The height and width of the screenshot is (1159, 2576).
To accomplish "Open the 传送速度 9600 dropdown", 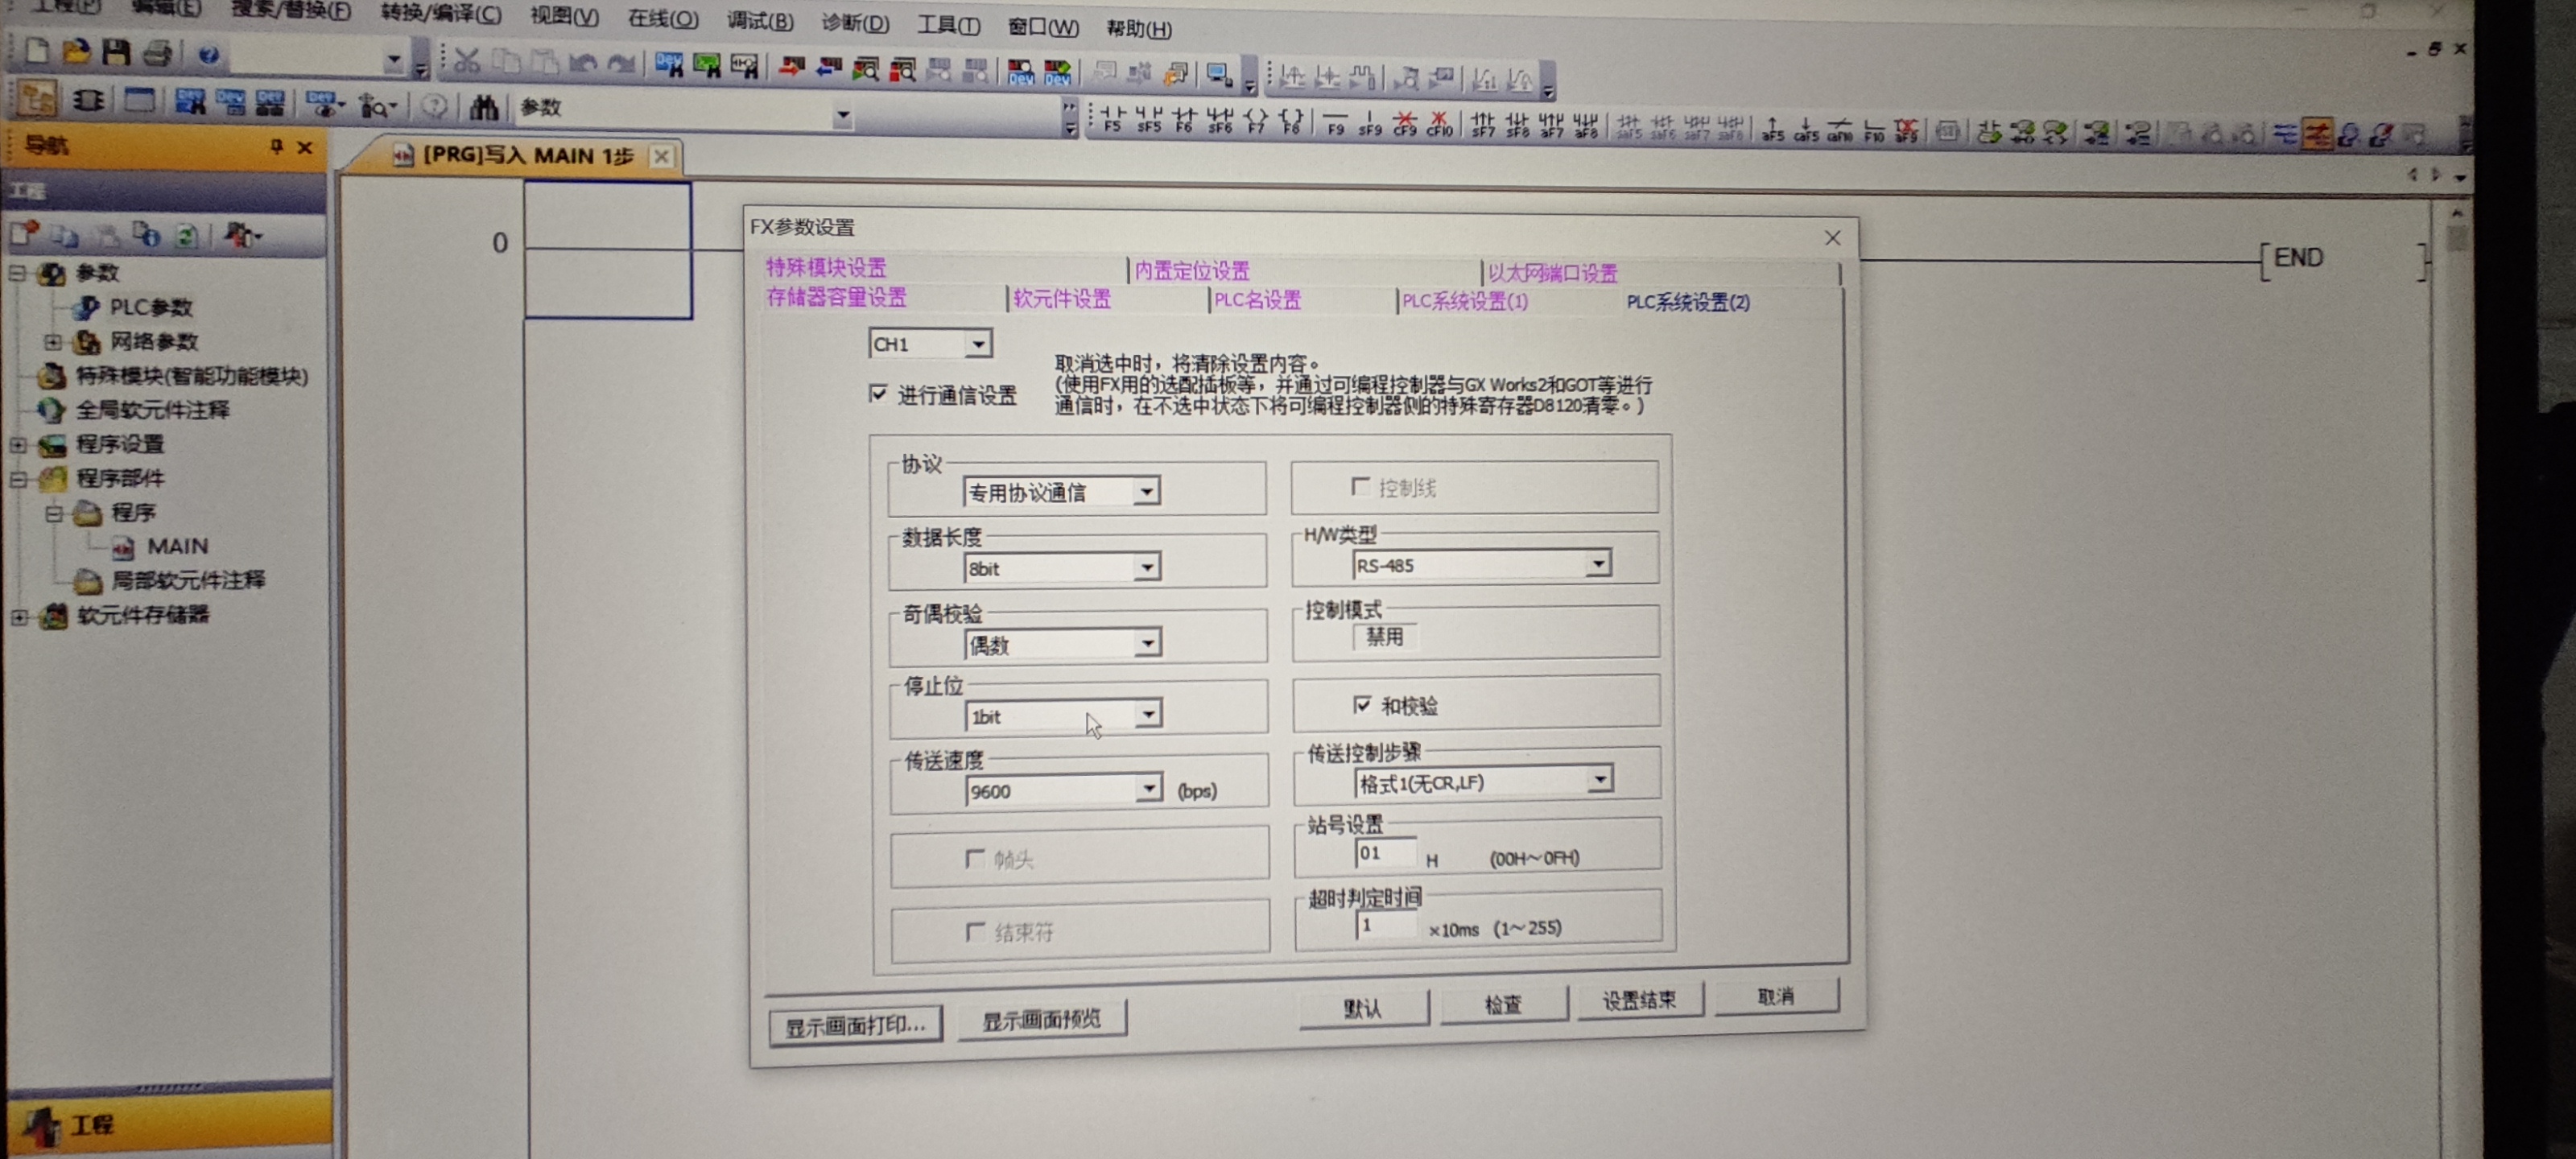I will tap(1149, 788).
